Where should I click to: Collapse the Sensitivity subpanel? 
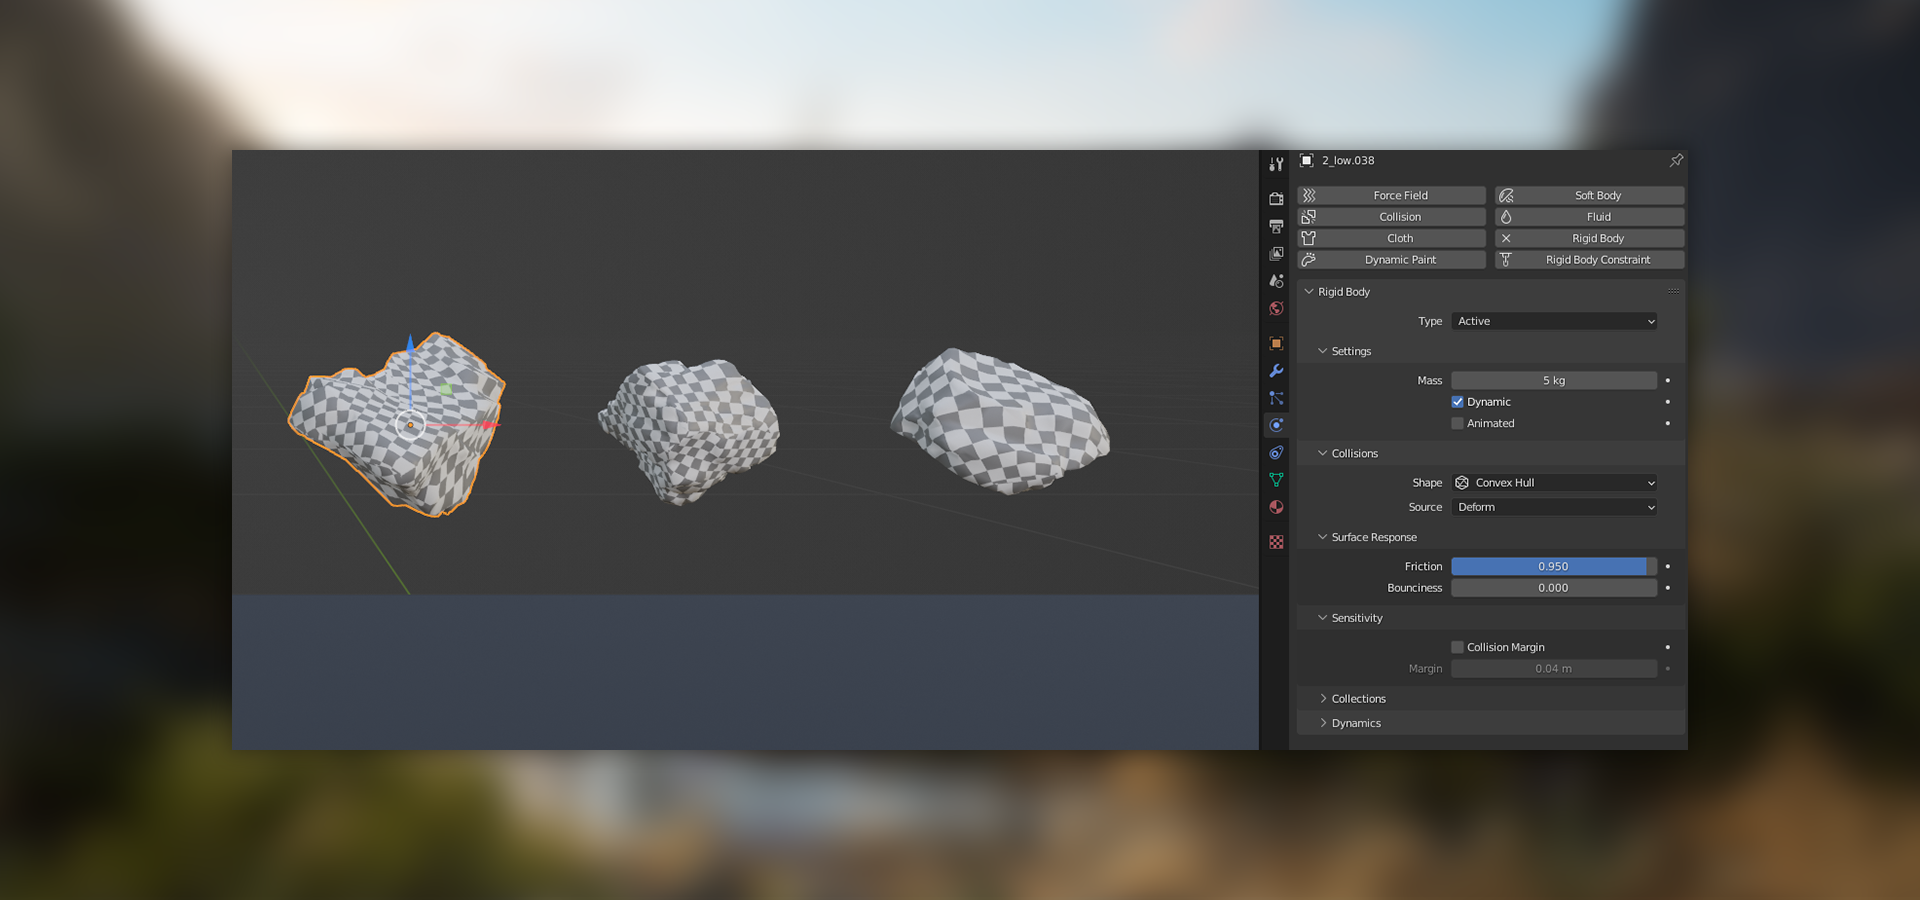point(1322,618)
